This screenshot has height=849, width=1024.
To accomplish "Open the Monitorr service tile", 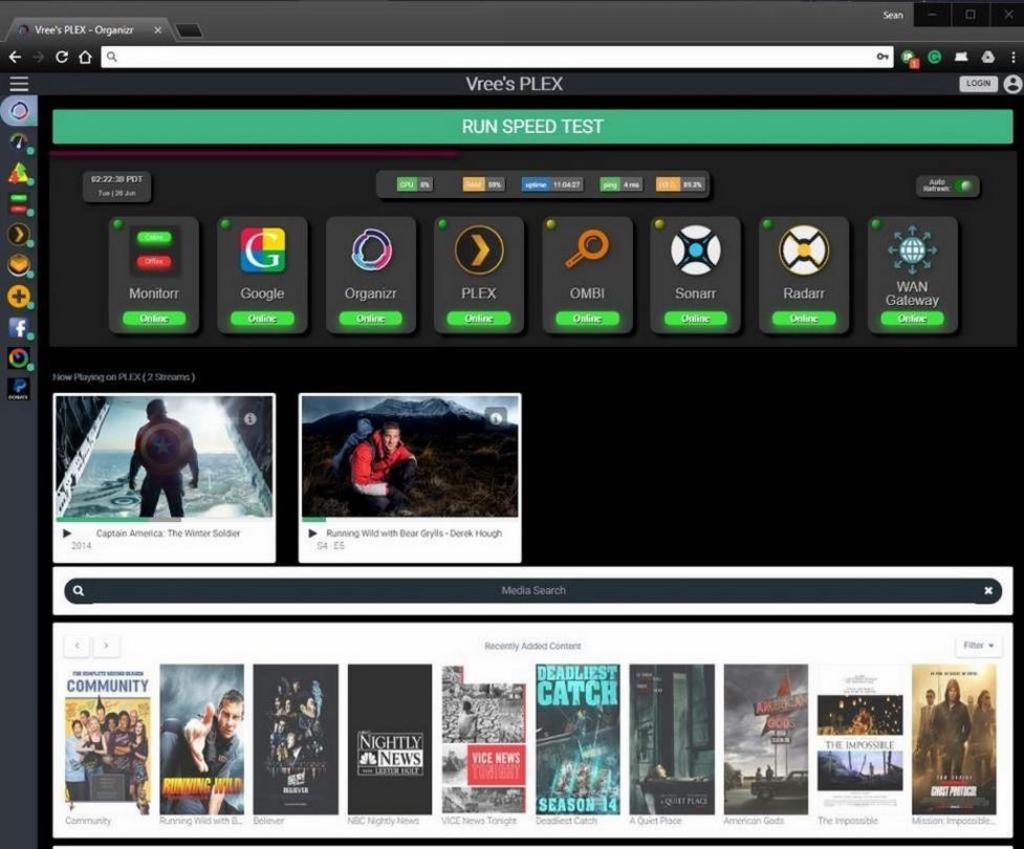I will click(153, 275).
